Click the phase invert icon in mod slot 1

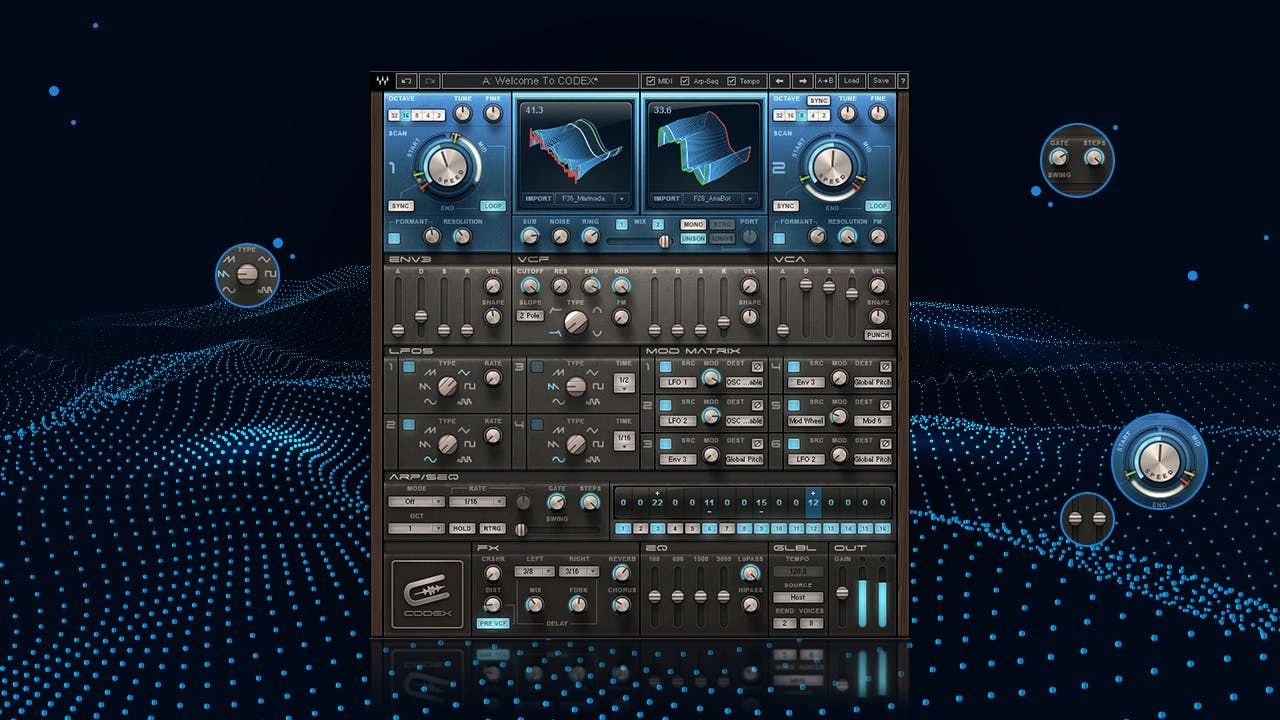(x=757, y=366)
